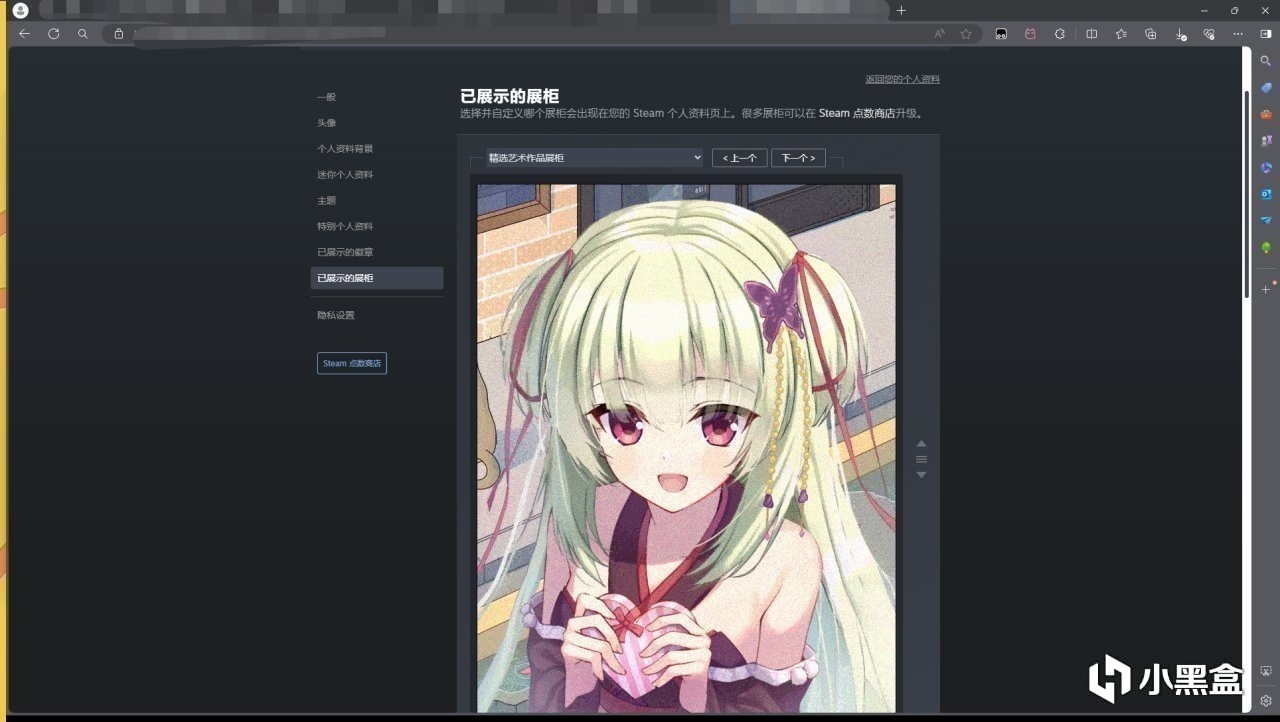Add this page to favorites with the star
The image size is (1280, 722).
click(x=966, y=34)
